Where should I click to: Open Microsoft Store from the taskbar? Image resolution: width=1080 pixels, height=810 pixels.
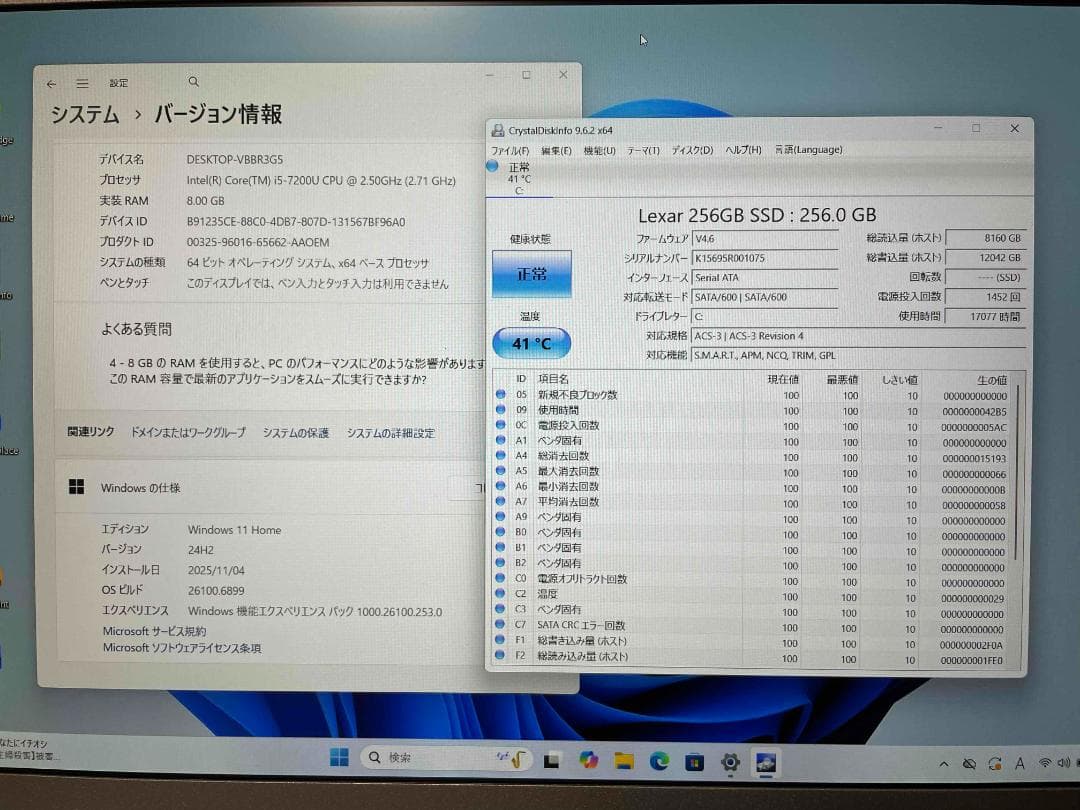click(x=694, y=761)
